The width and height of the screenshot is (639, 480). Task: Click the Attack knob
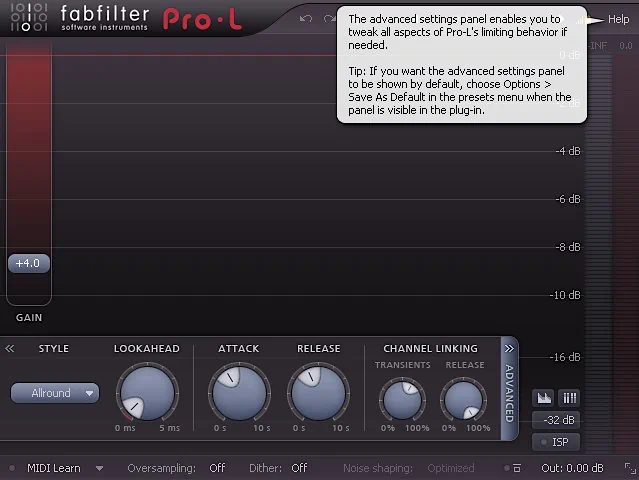pyautogui.click(x=239, y=393)
